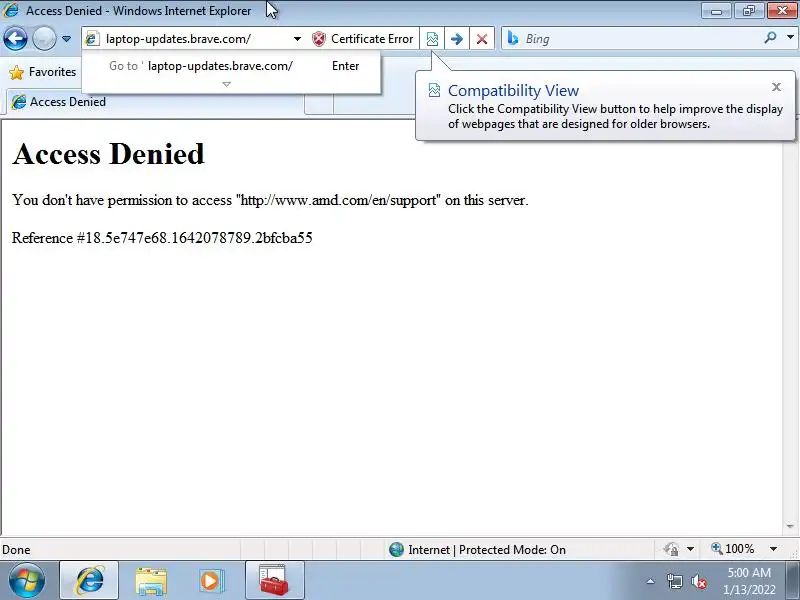This screenshot has width=800, height=600.
Task: Select the Access Denied tab
Action: (156, 102)
